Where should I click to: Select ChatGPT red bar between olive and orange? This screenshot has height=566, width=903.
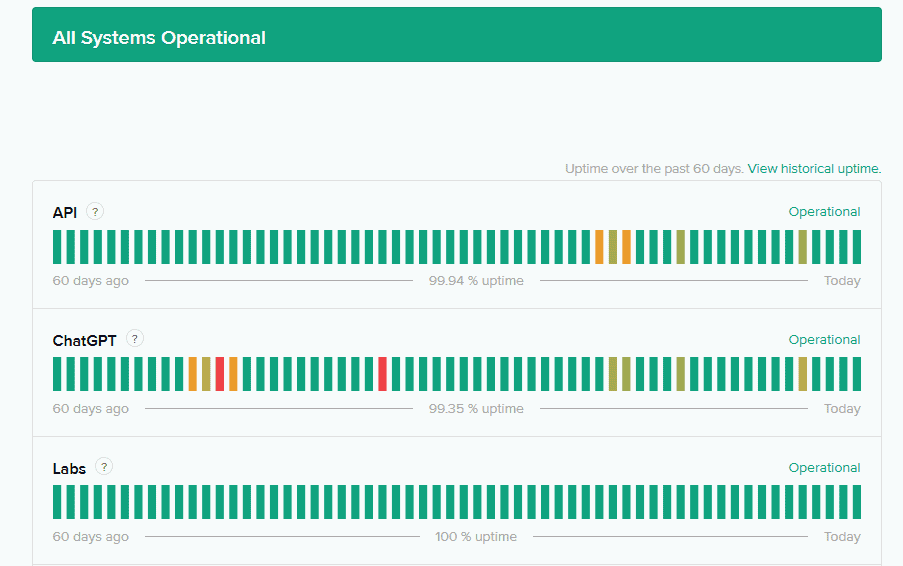click(219, 374)
